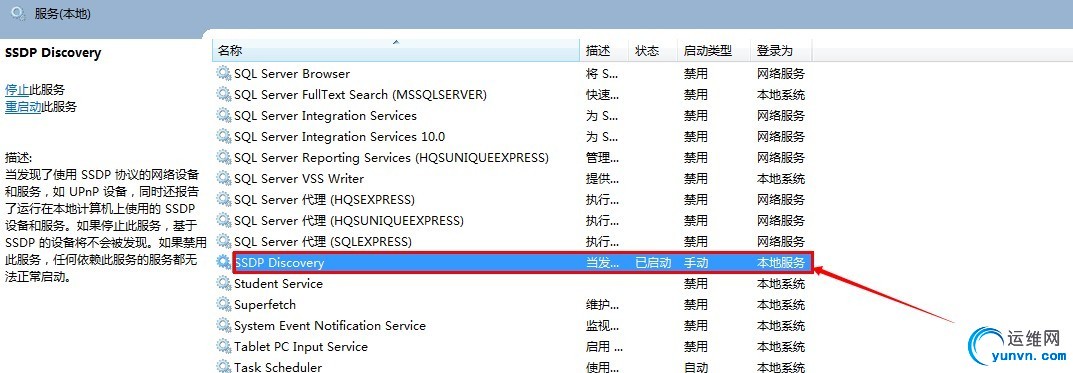Select SQL Server Integration Services 10.0 name
The image size is (1073, 373).
point(339,136)
